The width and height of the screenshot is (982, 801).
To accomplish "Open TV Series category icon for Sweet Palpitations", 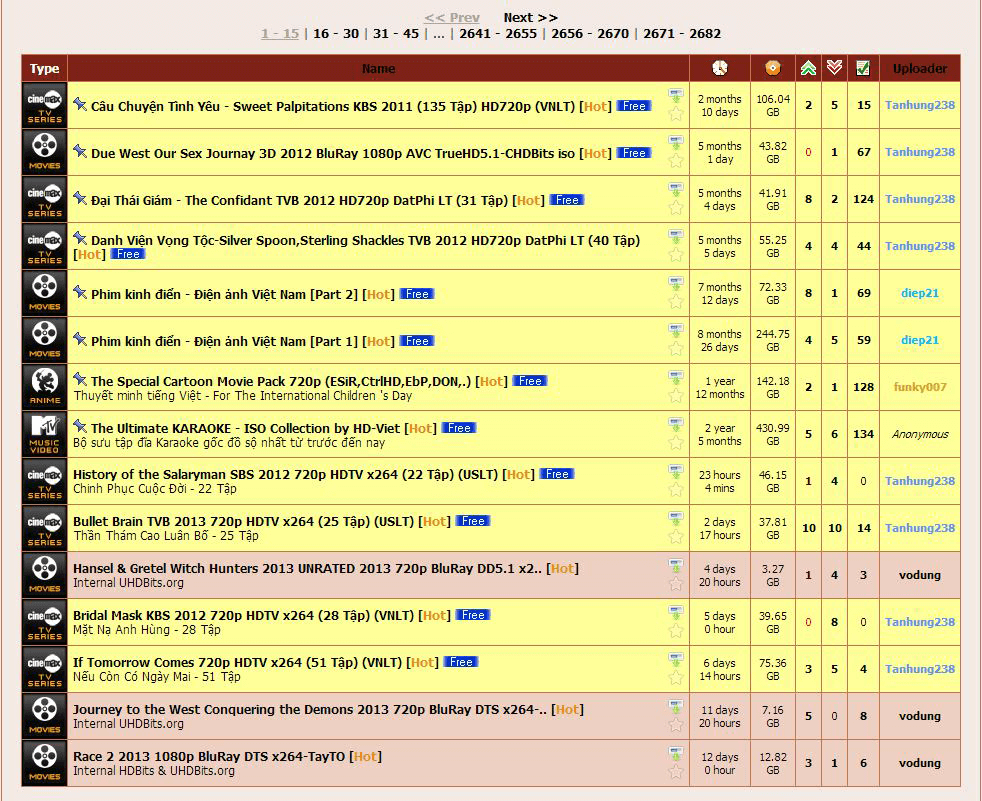I will 44,105.
